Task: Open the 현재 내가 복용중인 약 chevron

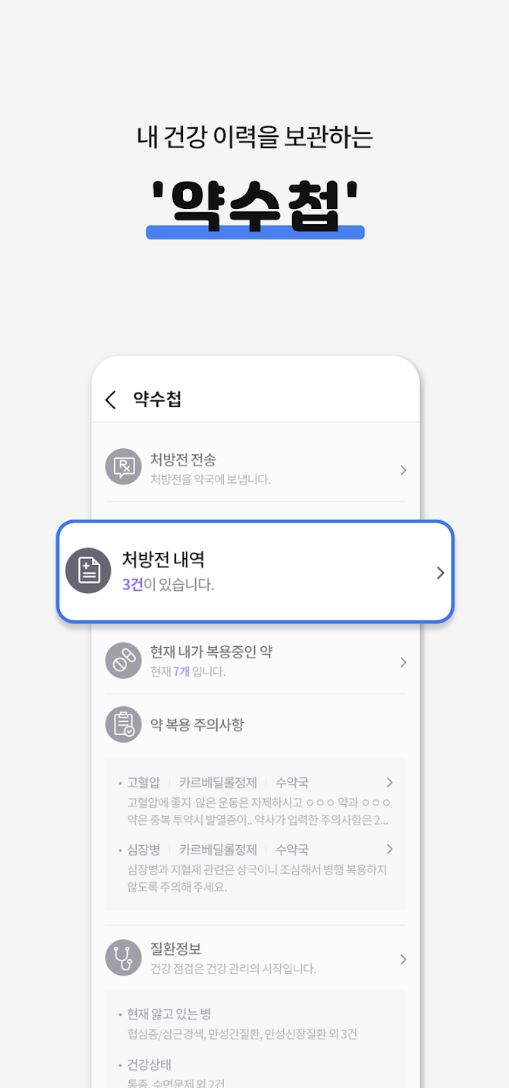Action: (x=403, y=663)
